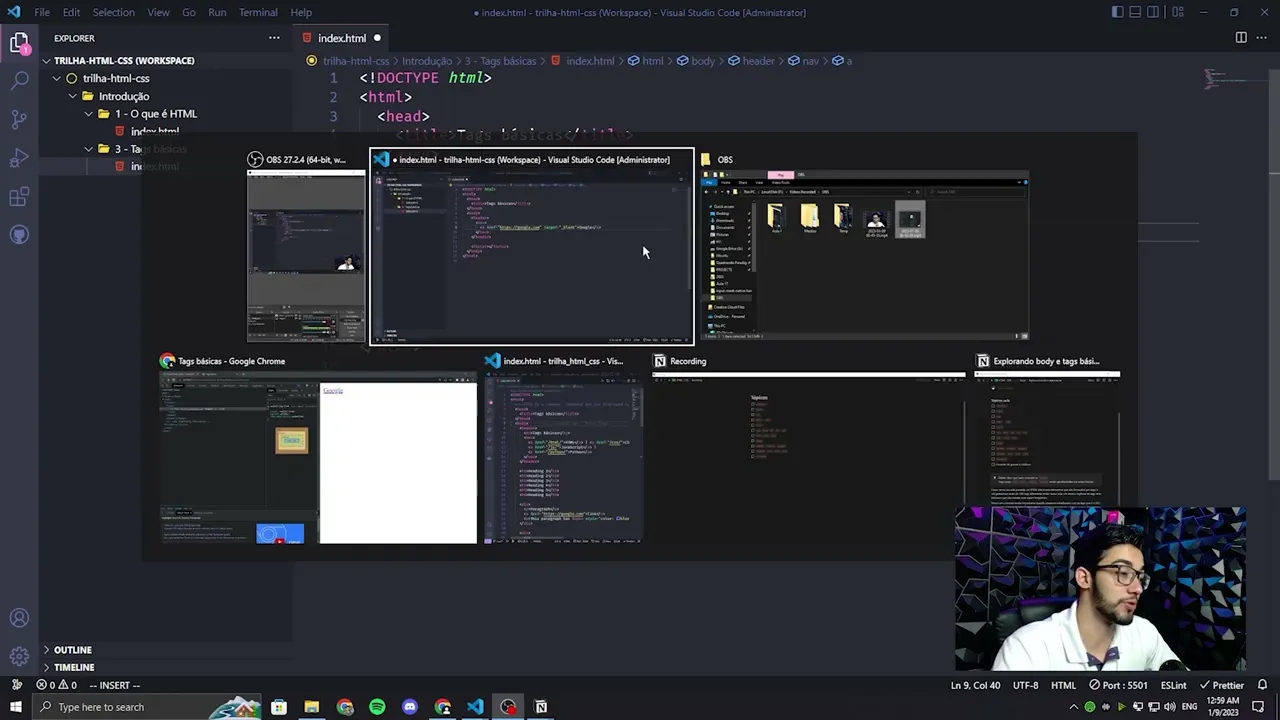
Task: Click the Split Editor Right icon
Action: (x=1241, y=38)
